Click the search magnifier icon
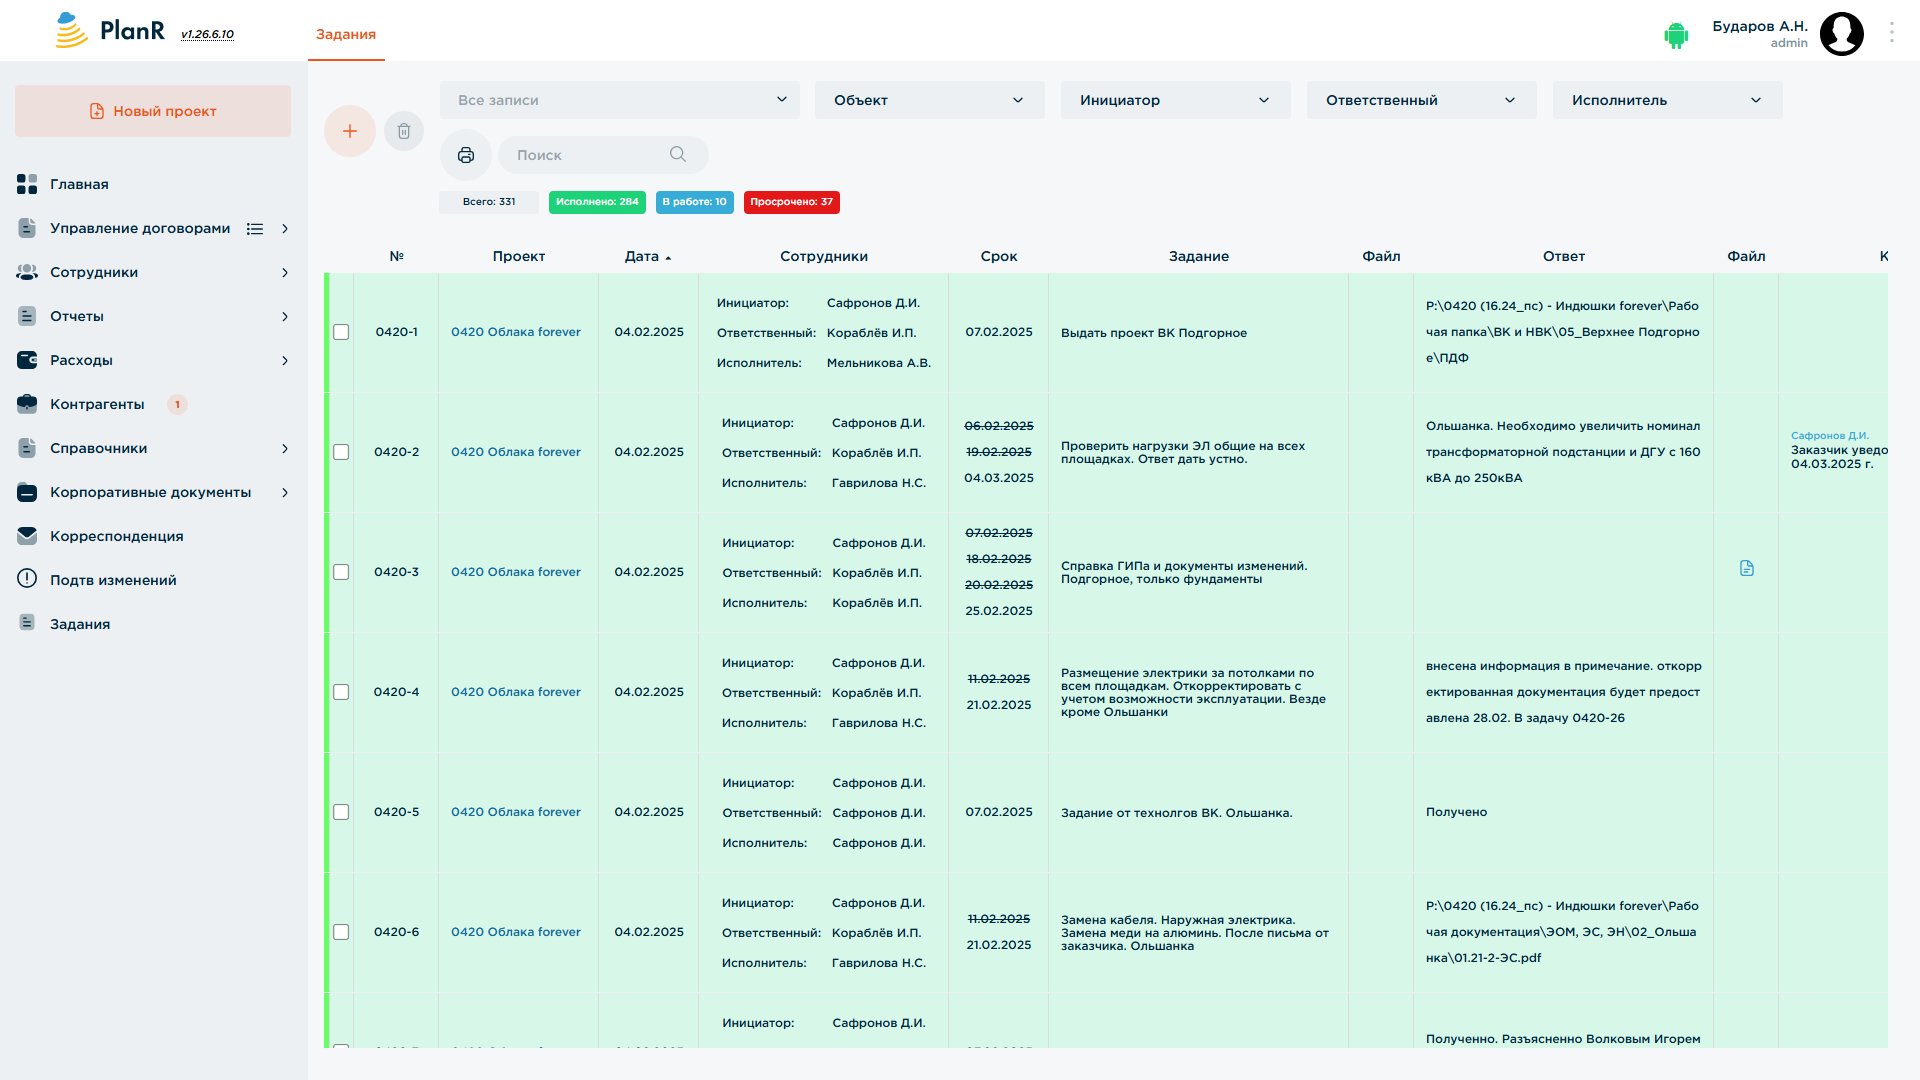 pyautogui.click(x=678, y=154)
